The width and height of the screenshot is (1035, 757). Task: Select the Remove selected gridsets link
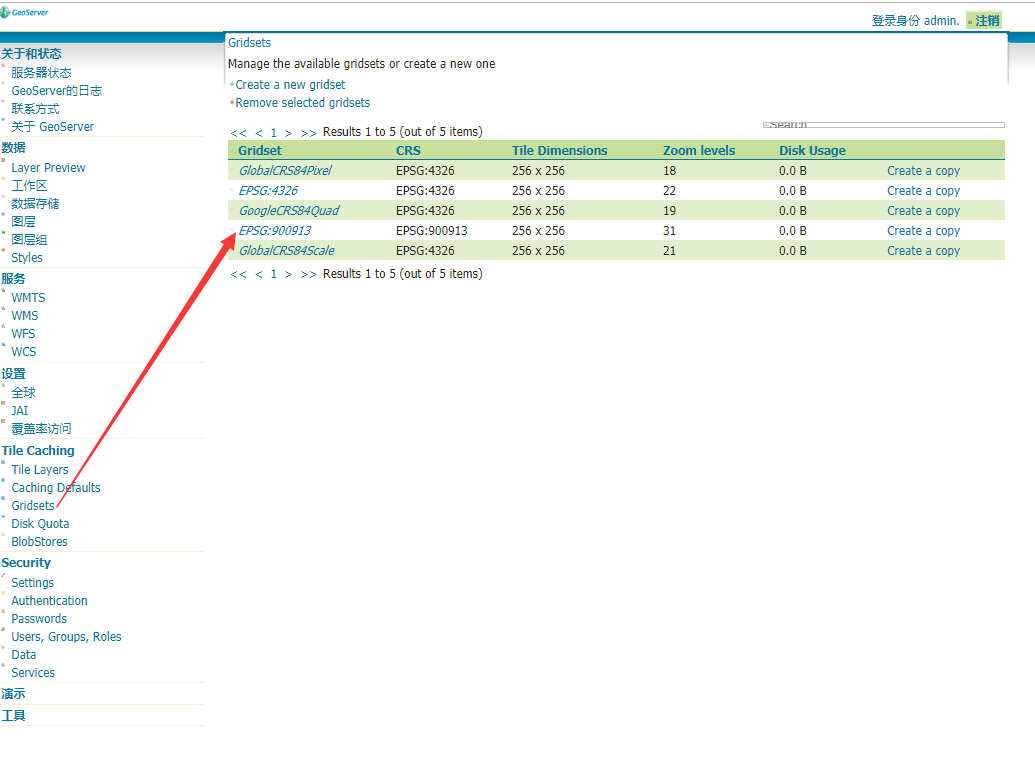[302, 103]
